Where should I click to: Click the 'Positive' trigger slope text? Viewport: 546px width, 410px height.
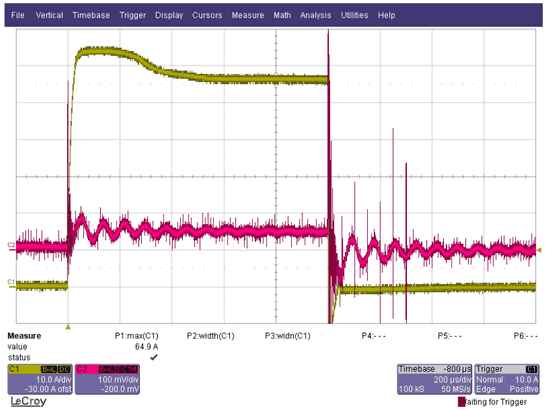(524, 389)
